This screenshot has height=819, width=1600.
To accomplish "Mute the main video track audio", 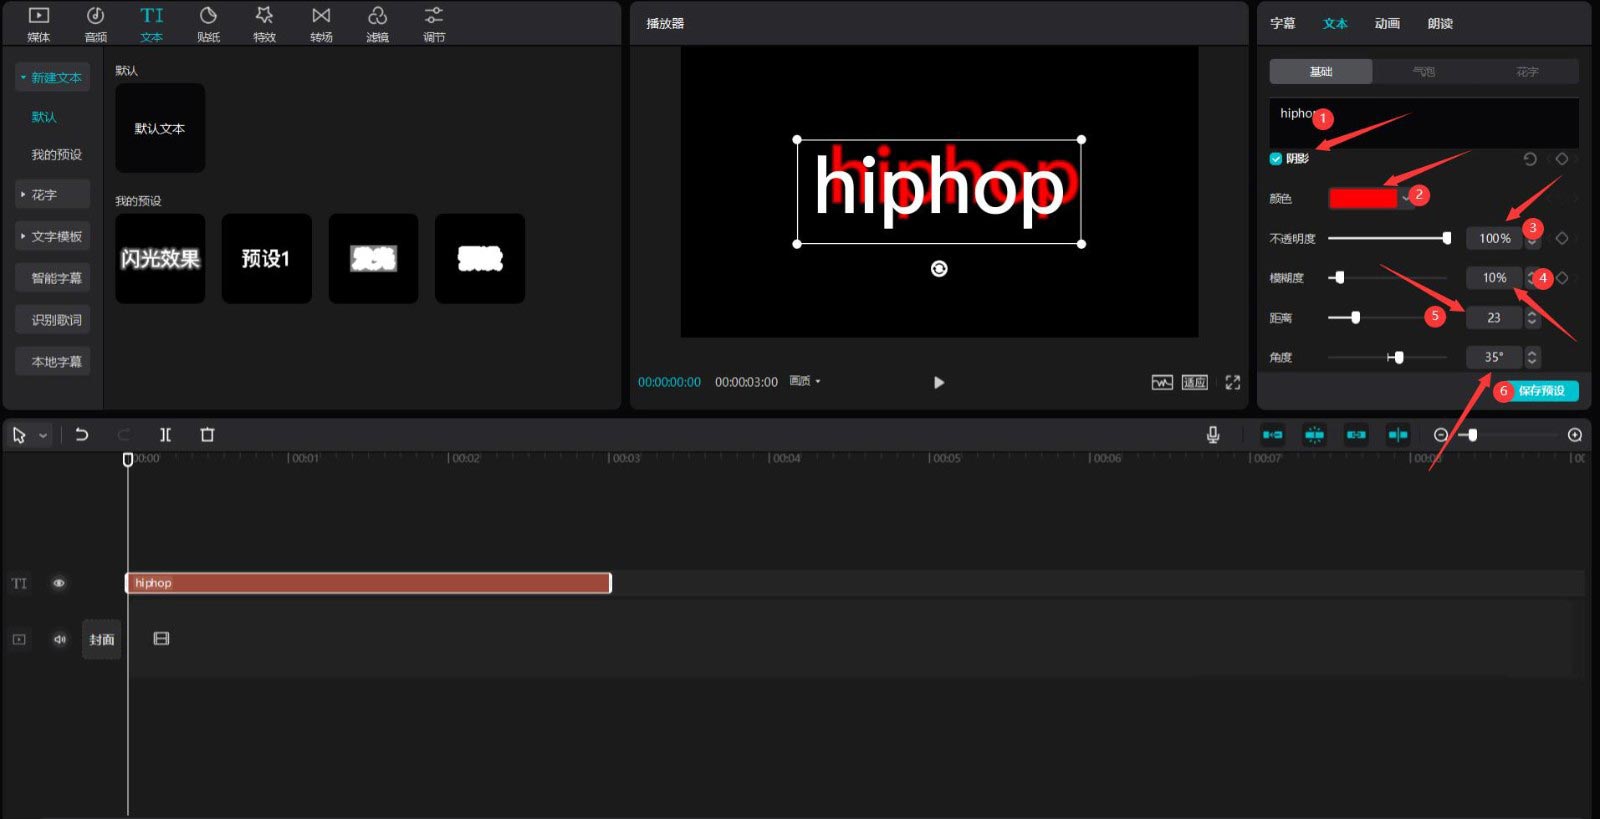I will pyautogui.click(x=59, y=639).
